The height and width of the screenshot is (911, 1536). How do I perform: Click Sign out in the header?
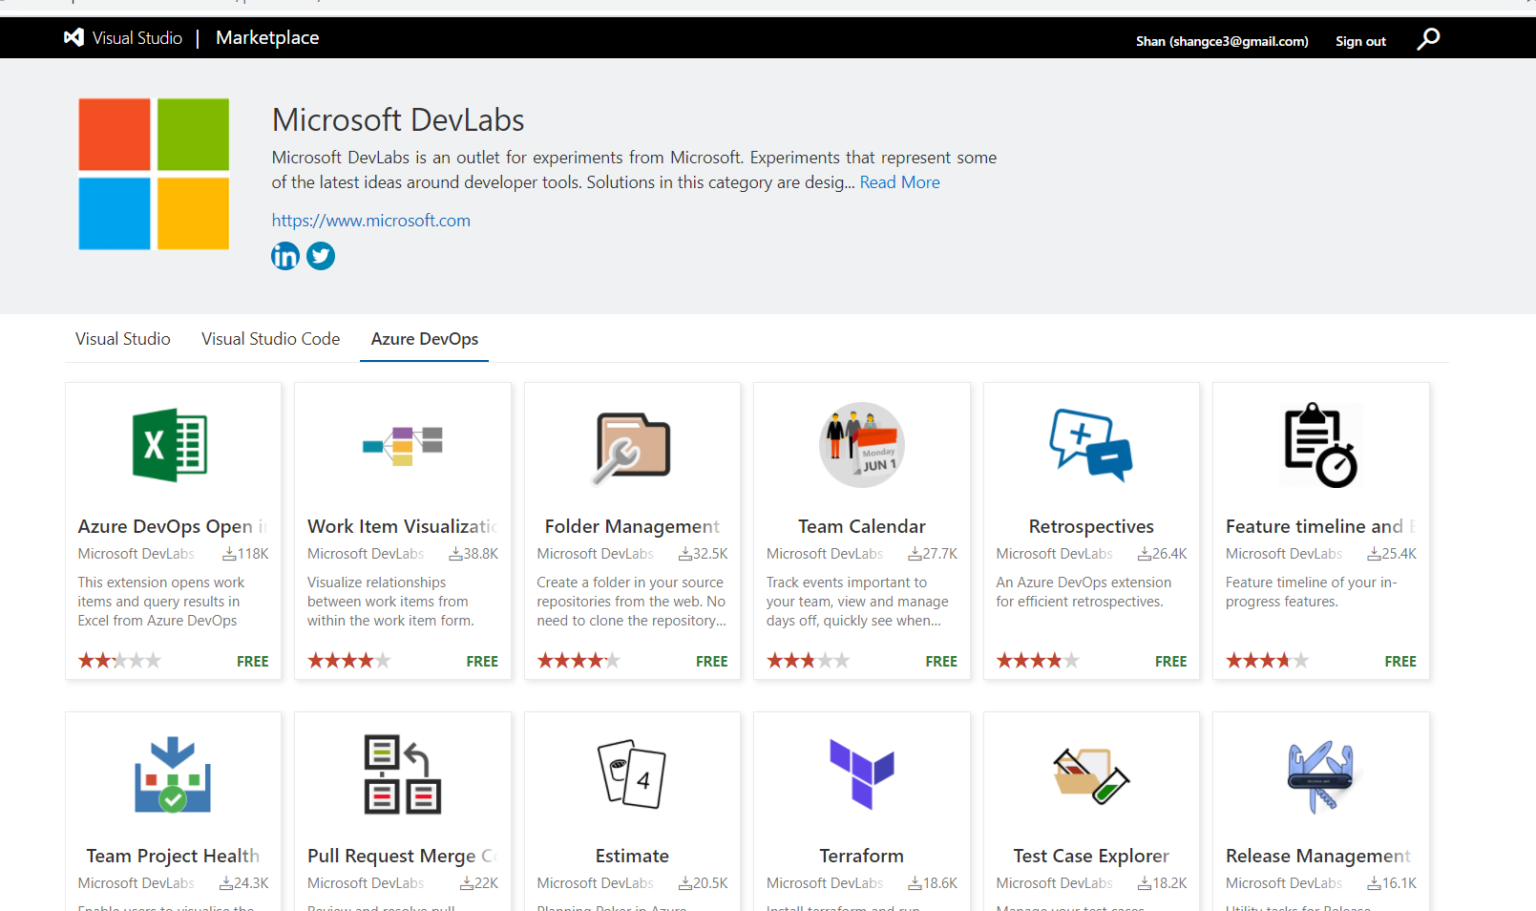point(1360,41)
